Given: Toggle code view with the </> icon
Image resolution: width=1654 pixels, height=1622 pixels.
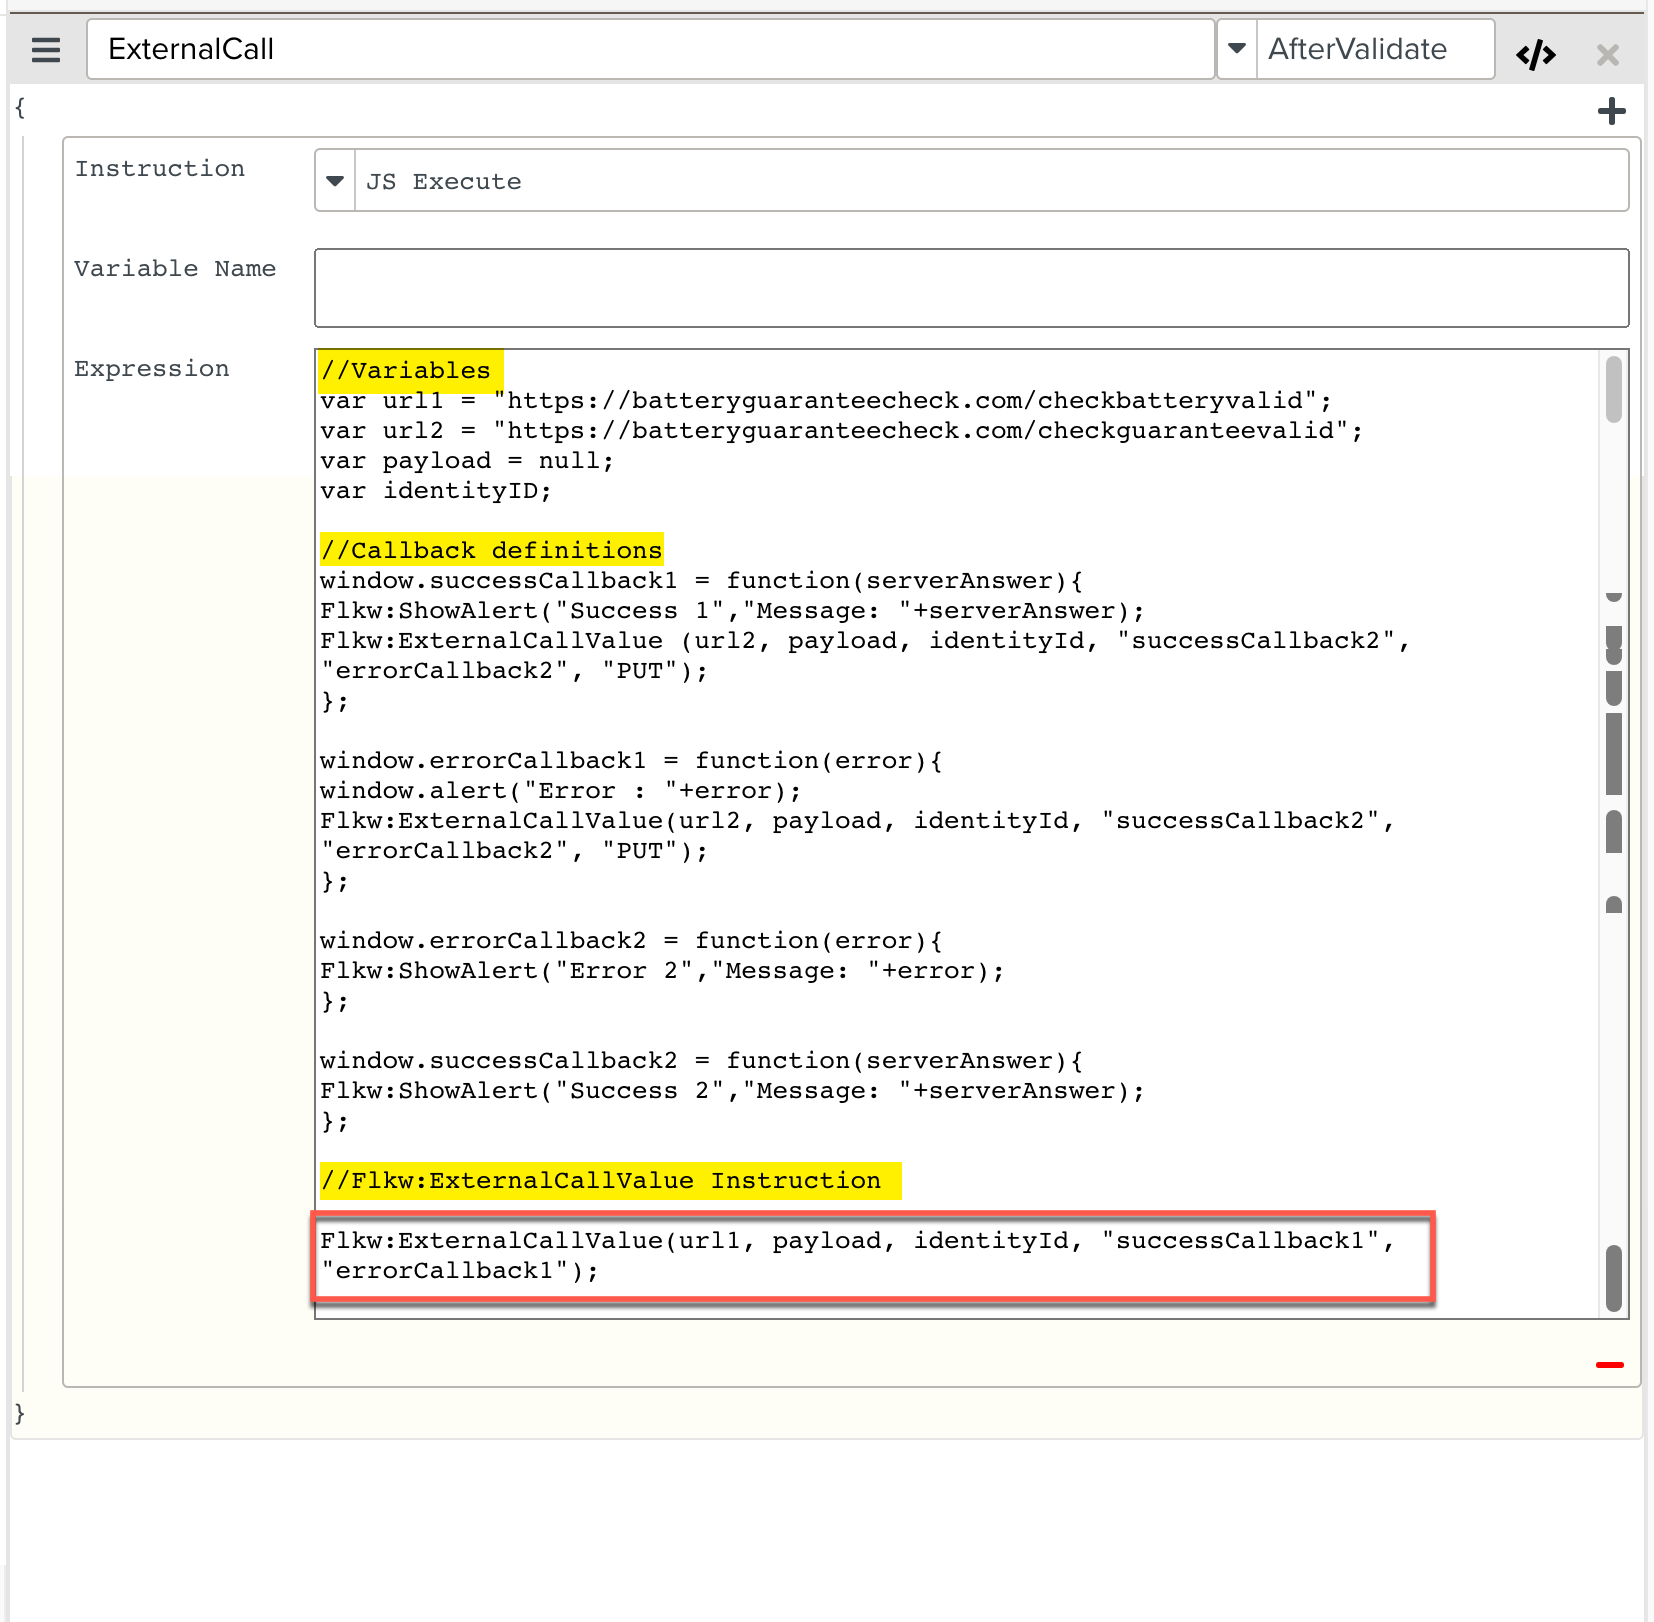Looking at the screenshot, I should tap(1535, 54).
